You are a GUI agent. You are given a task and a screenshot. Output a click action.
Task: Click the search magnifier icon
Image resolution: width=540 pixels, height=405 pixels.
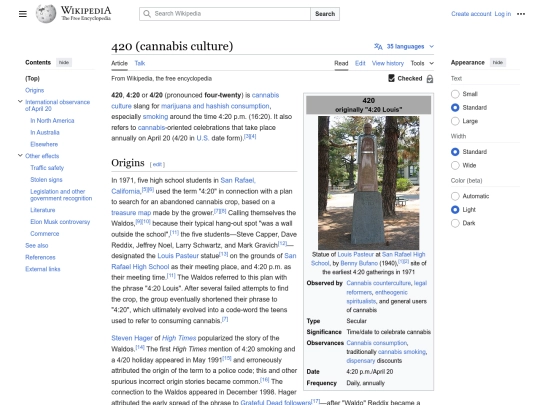(147, 14)
